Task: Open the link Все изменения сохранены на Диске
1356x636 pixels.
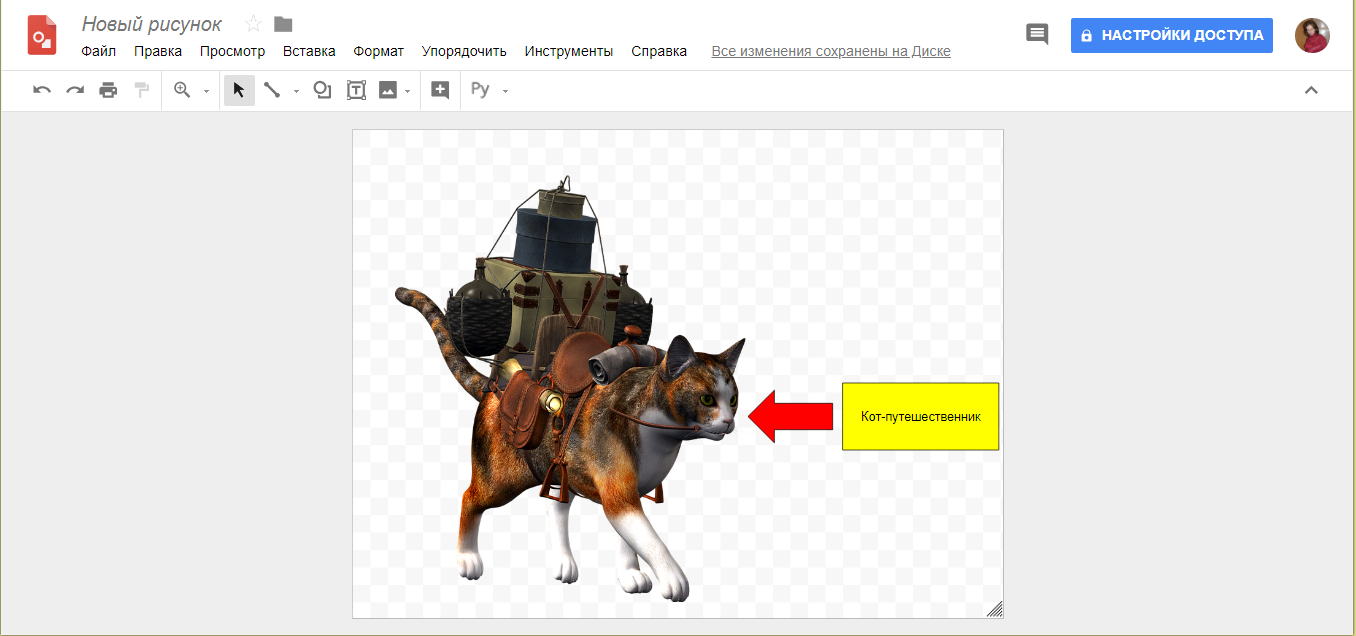Action: [x=830, y=50]
